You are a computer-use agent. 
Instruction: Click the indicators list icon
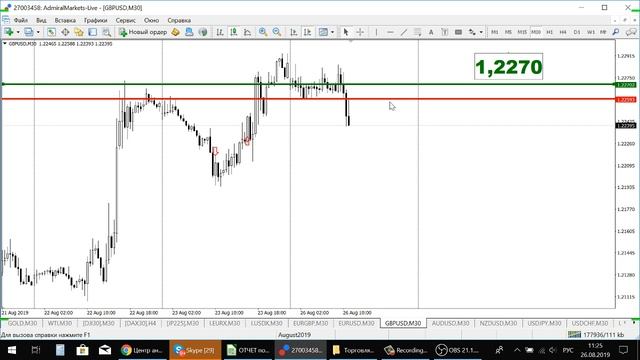click(323, 32)
